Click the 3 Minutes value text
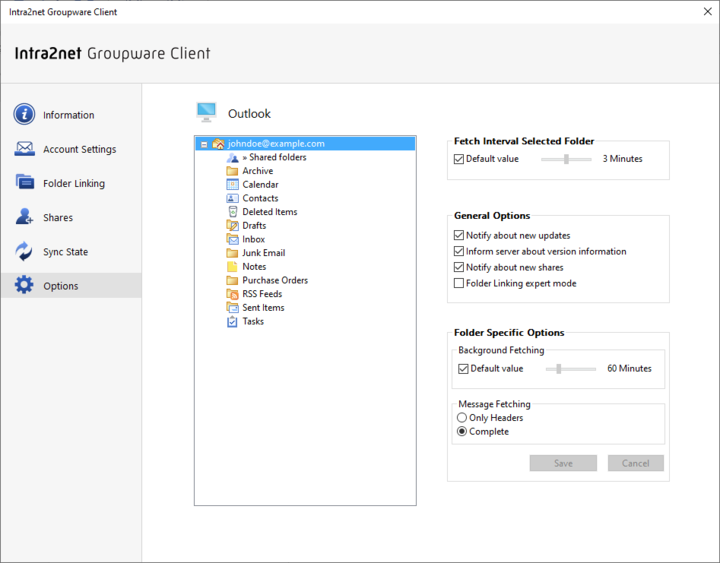The image size is (720, 563). click(622, 159)
